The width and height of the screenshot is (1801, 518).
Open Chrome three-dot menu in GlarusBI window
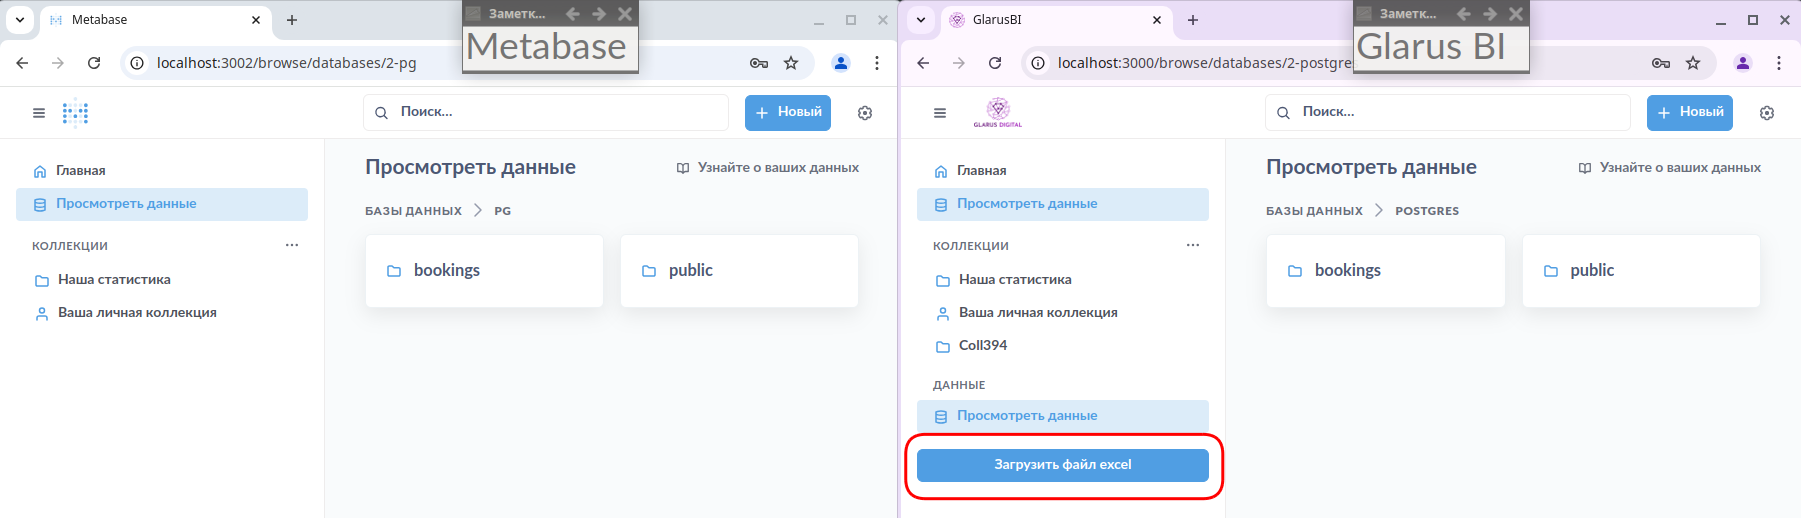(x=1779, y=63)
